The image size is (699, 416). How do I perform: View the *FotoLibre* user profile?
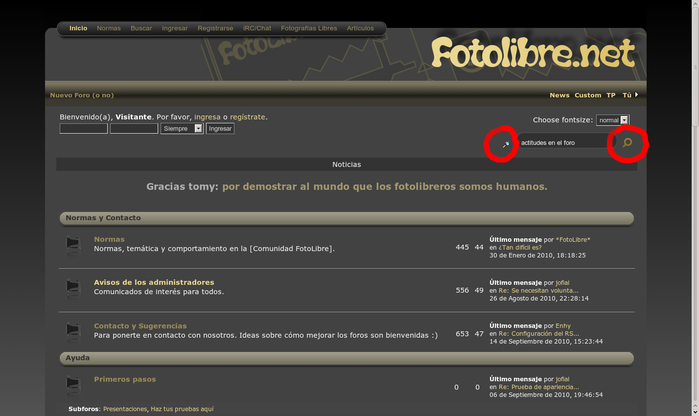click(573, 239)
